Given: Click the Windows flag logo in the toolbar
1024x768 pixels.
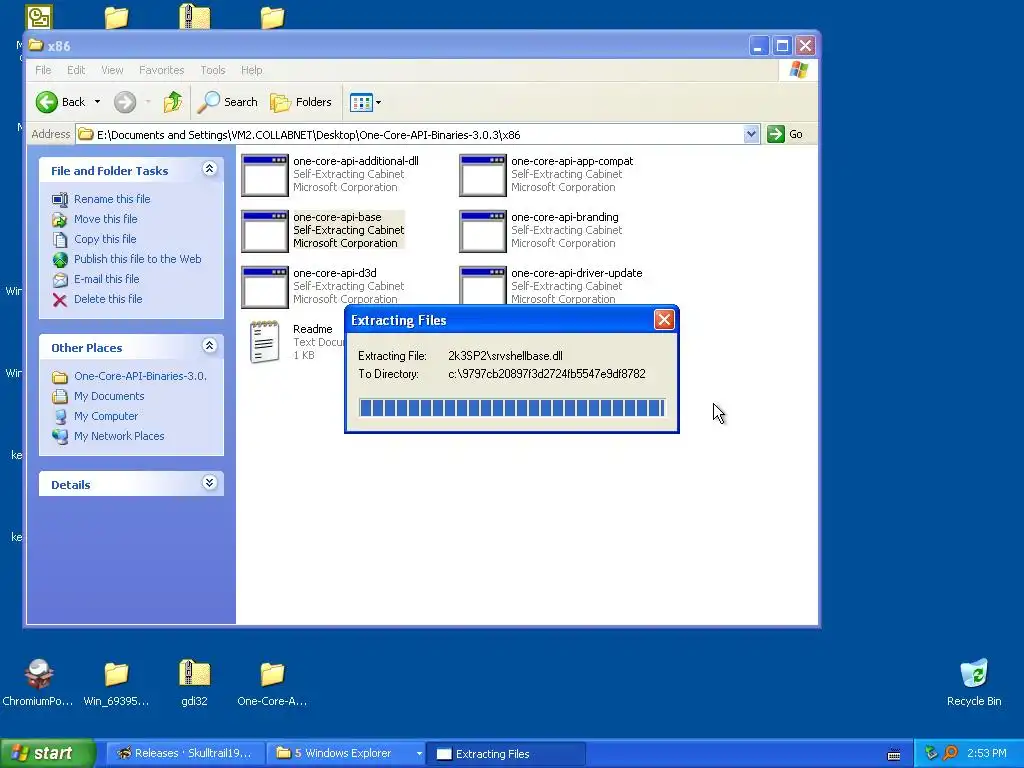Looking at the screenshot, I should point(798,70).
